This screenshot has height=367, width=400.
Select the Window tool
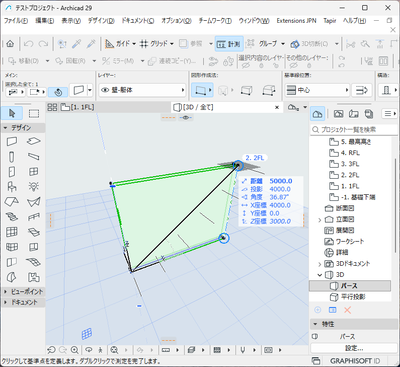tap(34, 172)
